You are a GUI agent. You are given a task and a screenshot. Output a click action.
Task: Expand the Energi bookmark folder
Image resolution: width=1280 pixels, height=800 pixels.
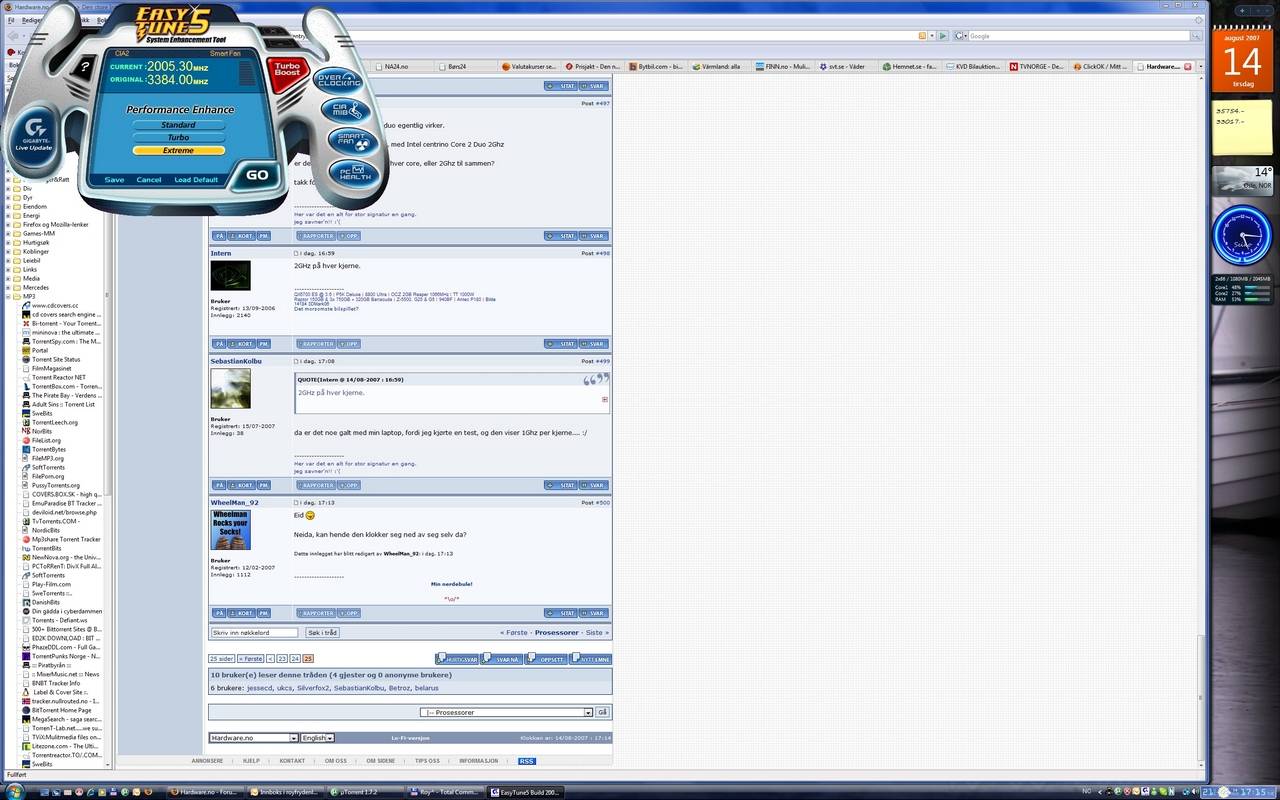point(9,215)
